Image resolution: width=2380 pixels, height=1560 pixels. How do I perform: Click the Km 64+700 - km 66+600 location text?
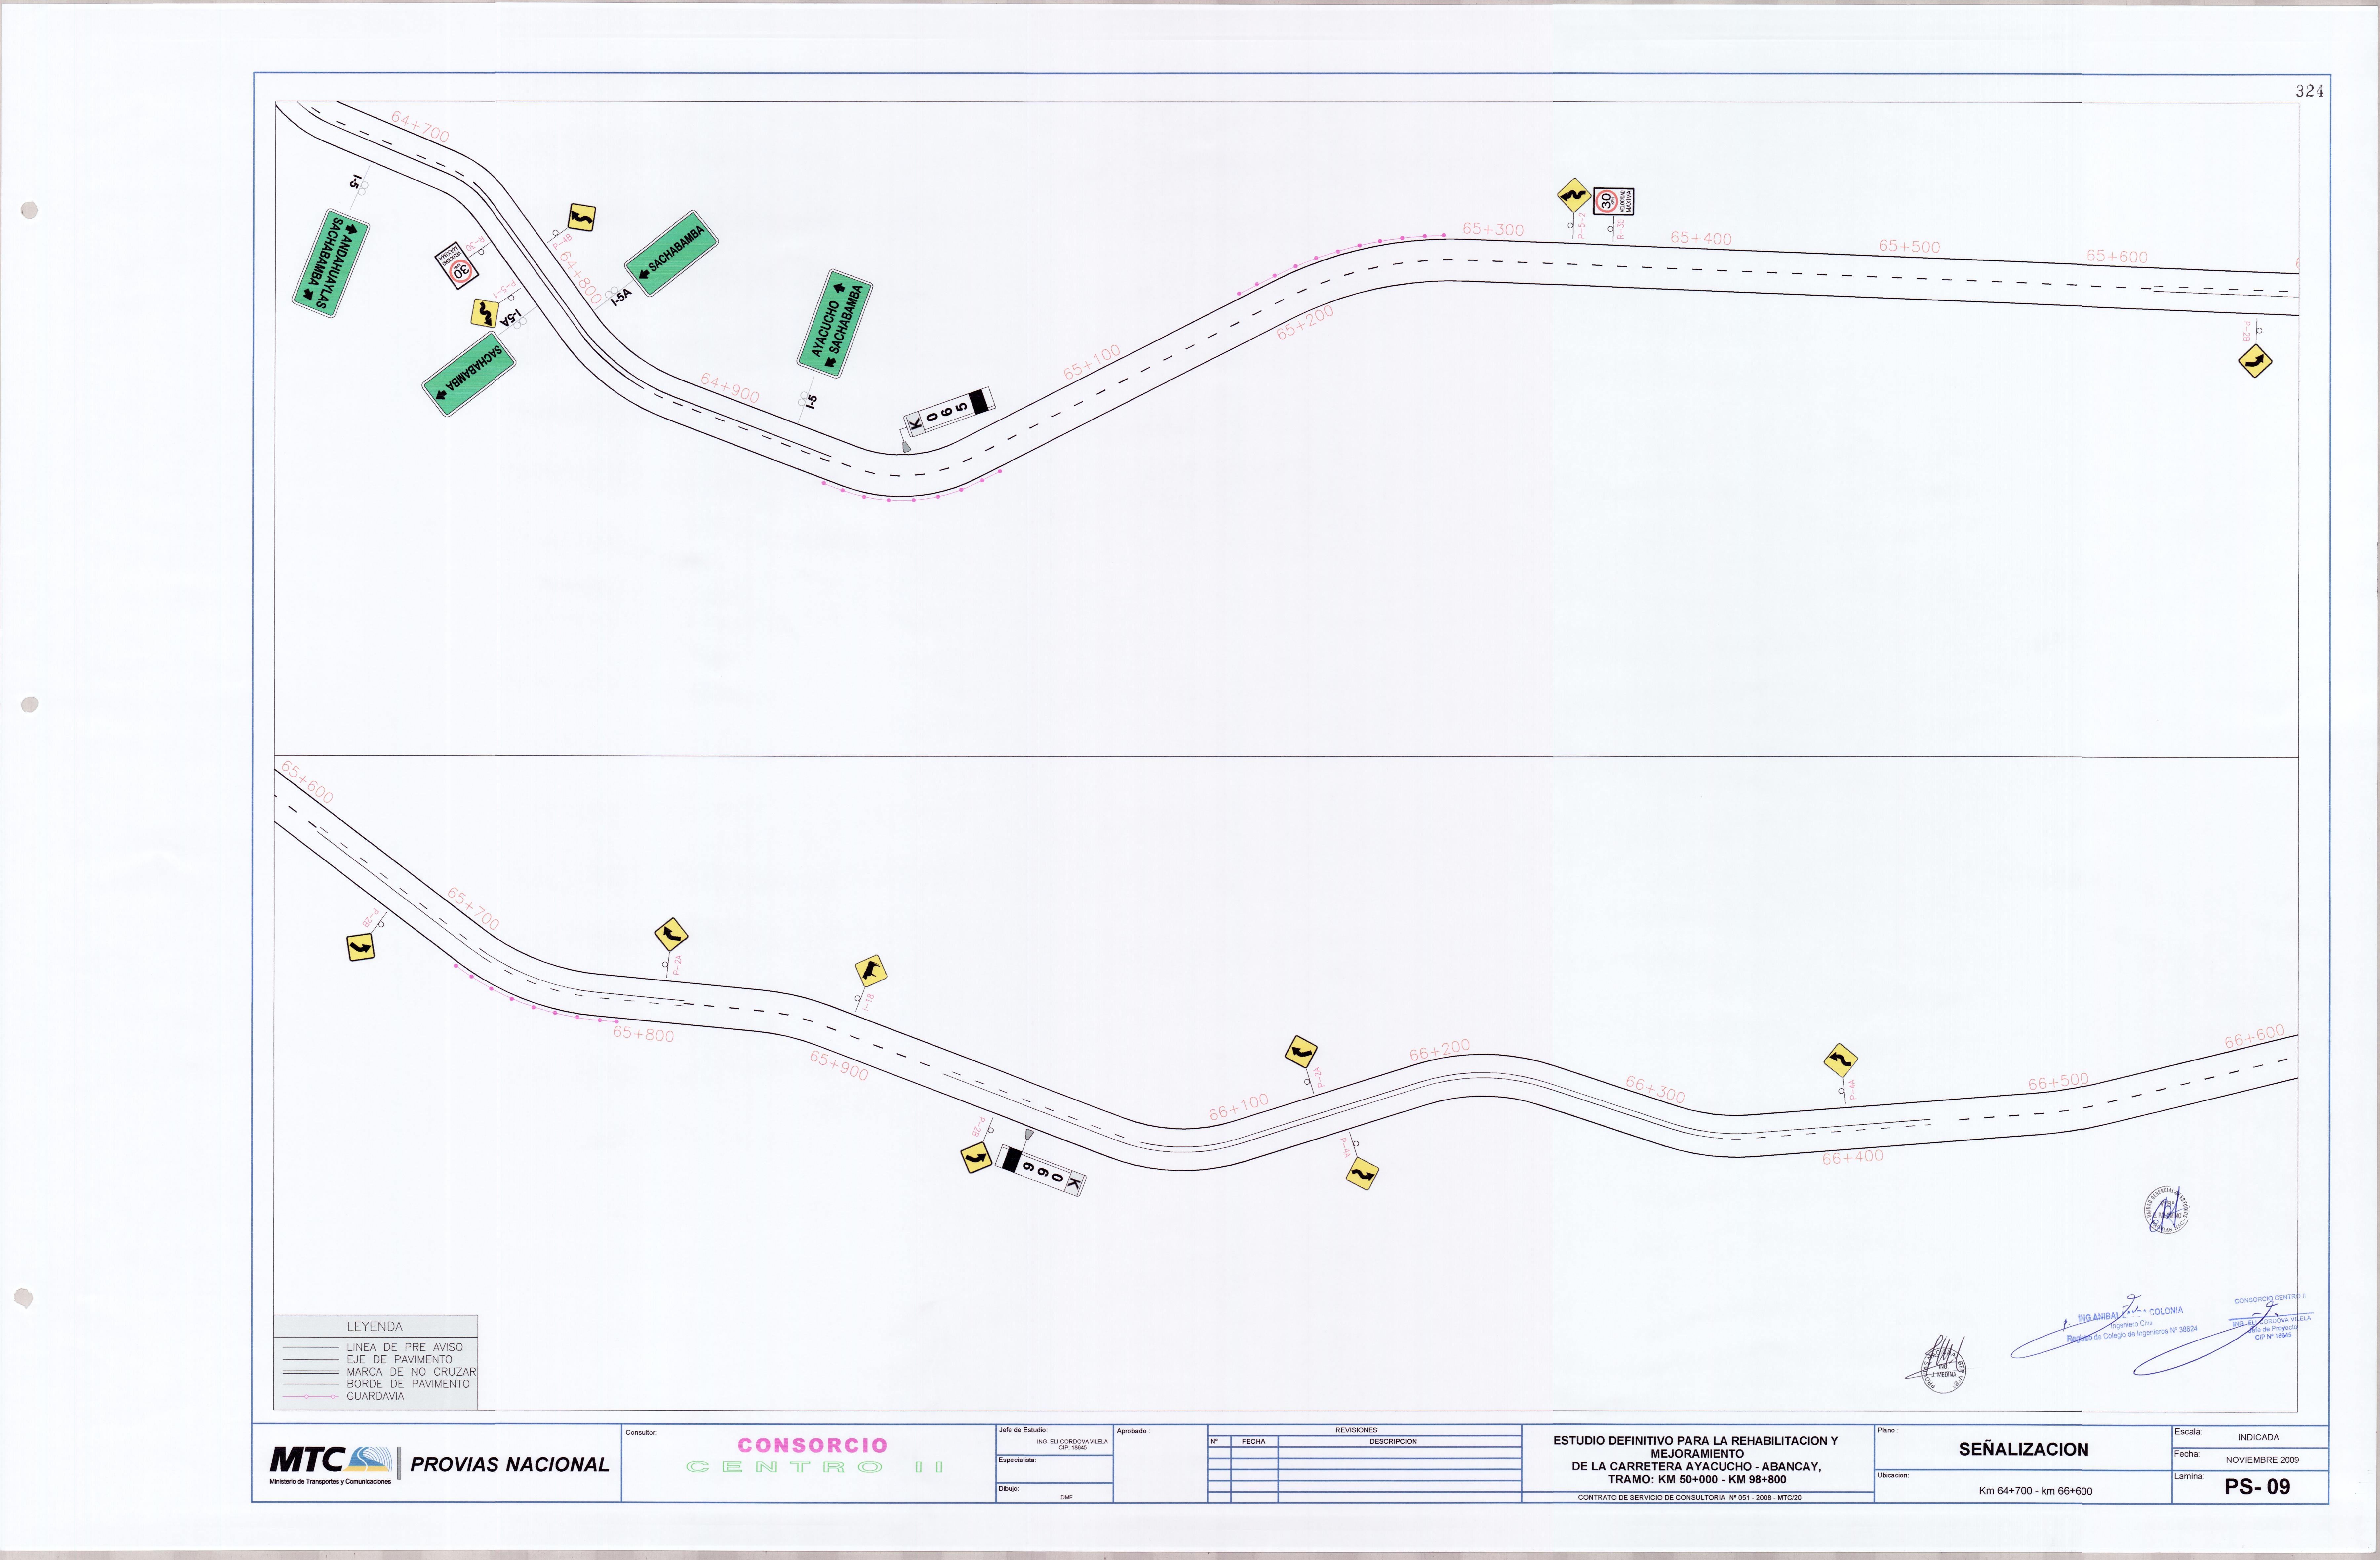point(2035,1491)
